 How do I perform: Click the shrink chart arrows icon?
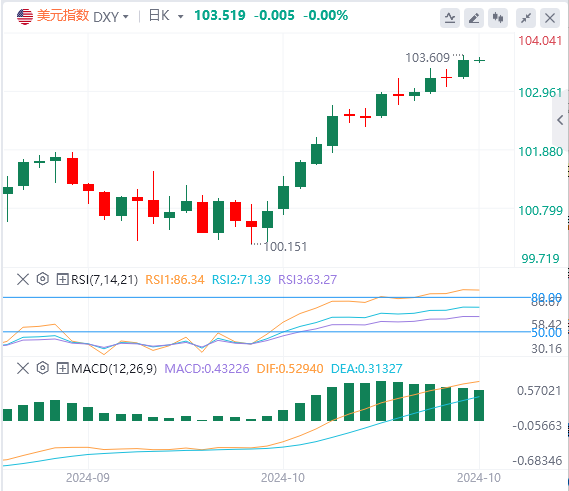(x=526, y=18)
